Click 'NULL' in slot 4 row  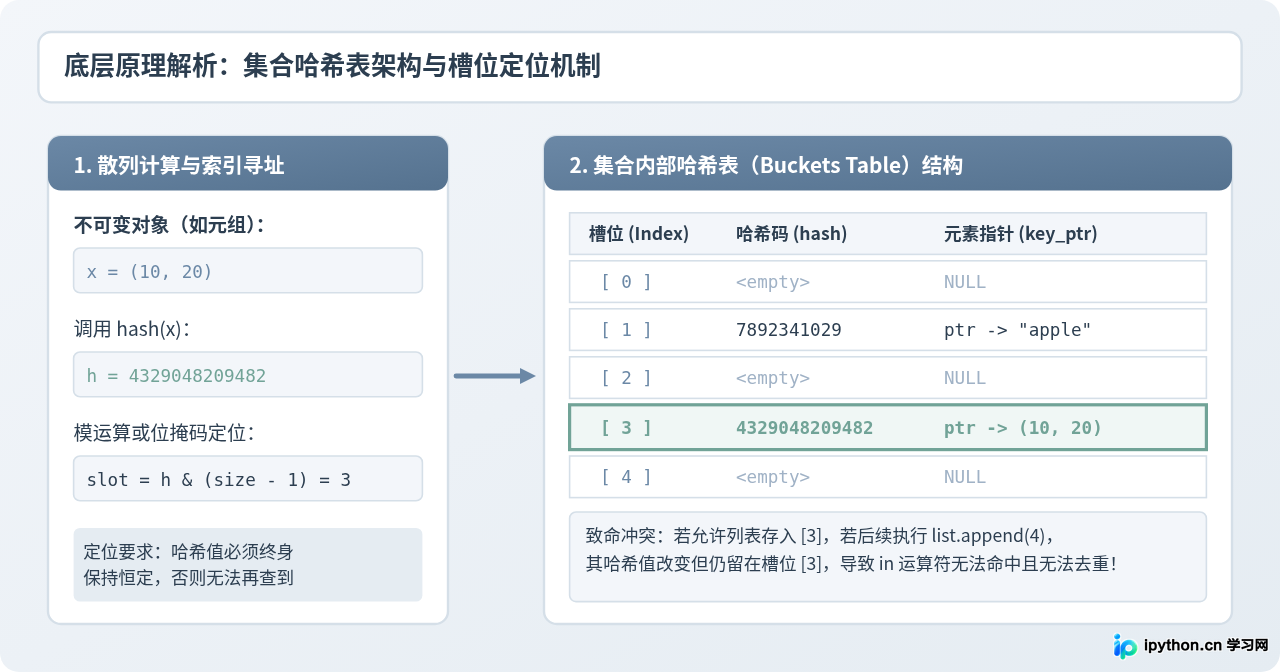click(965, 477)
